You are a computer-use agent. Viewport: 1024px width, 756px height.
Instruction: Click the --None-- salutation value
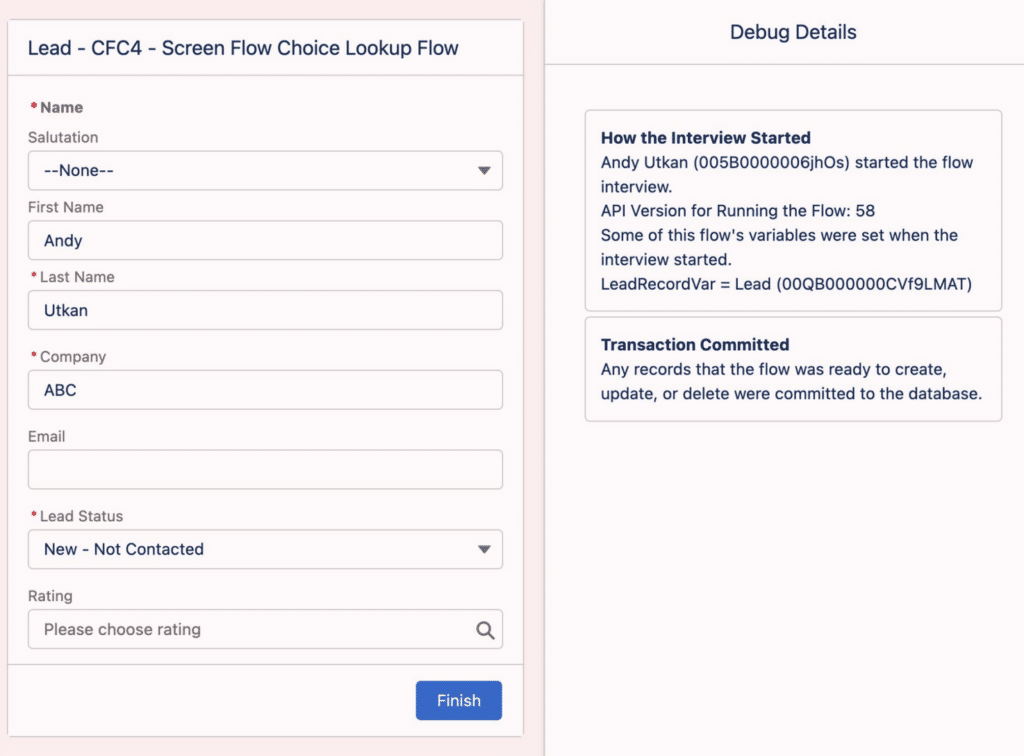coord(78,170)
